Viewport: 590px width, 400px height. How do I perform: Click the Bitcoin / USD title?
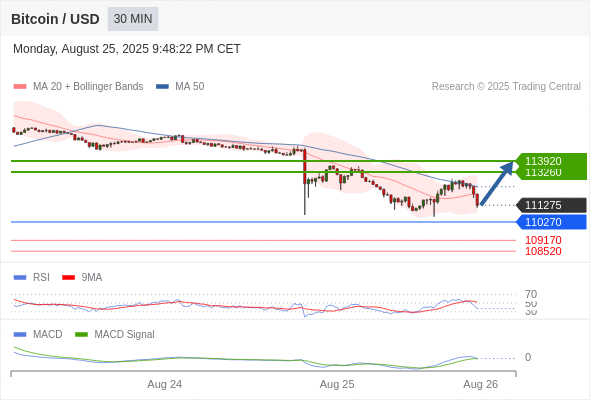coord(55,19)
